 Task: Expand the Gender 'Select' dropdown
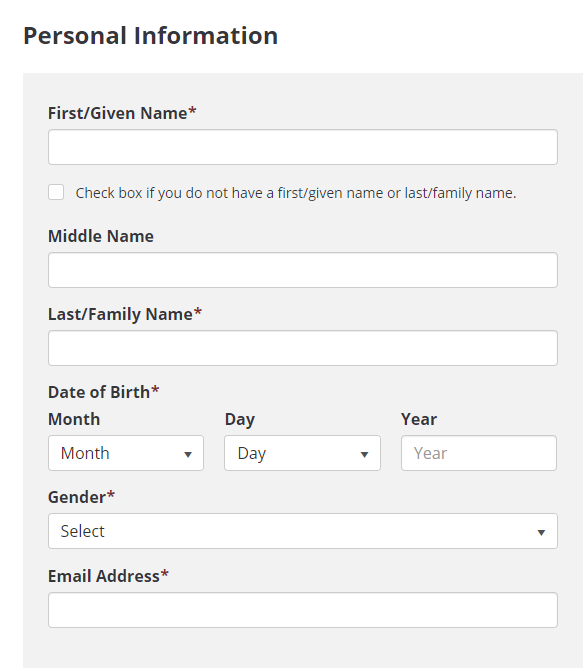coord(303,531)
